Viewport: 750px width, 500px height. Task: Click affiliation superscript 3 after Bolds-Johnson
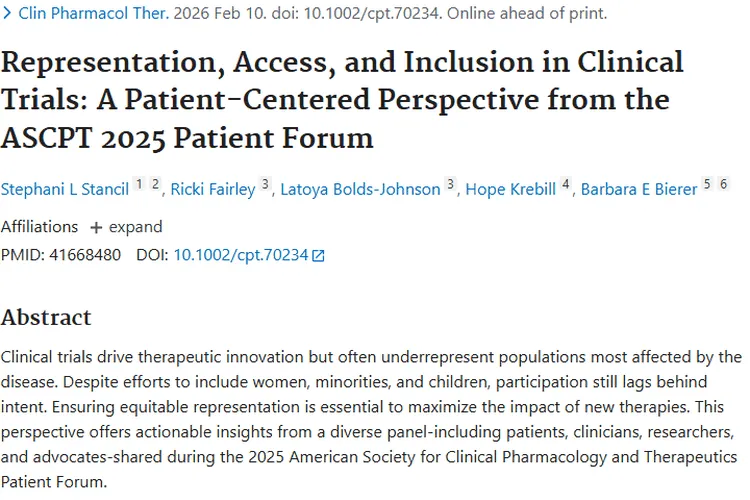(450, 183)
